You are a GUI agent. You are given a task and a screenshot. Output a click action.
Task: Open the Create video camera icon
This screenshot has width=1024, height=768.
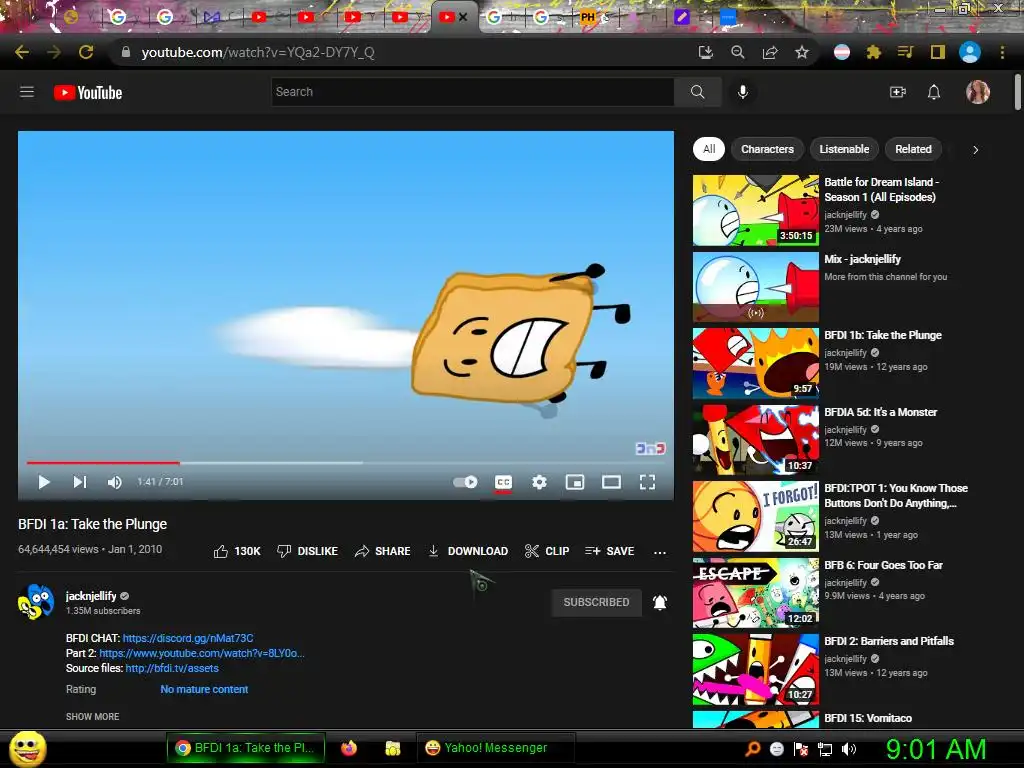pos(898,92)
